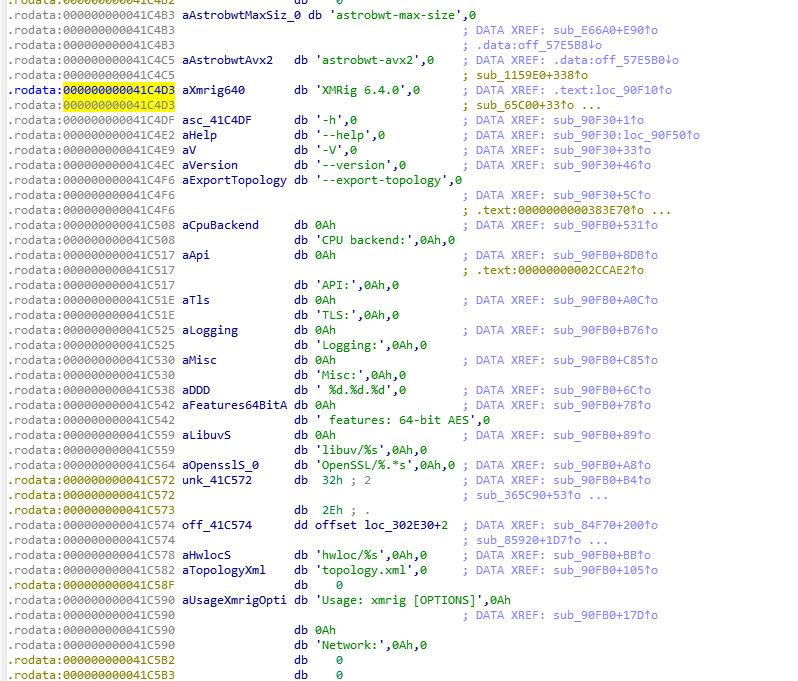Follow xref sub_90F30+33
798x681 pixels.
(602, 150)
